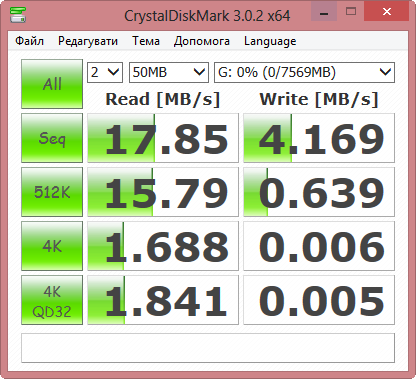Expand the 50MB test size dropdown

coord(169,72)
